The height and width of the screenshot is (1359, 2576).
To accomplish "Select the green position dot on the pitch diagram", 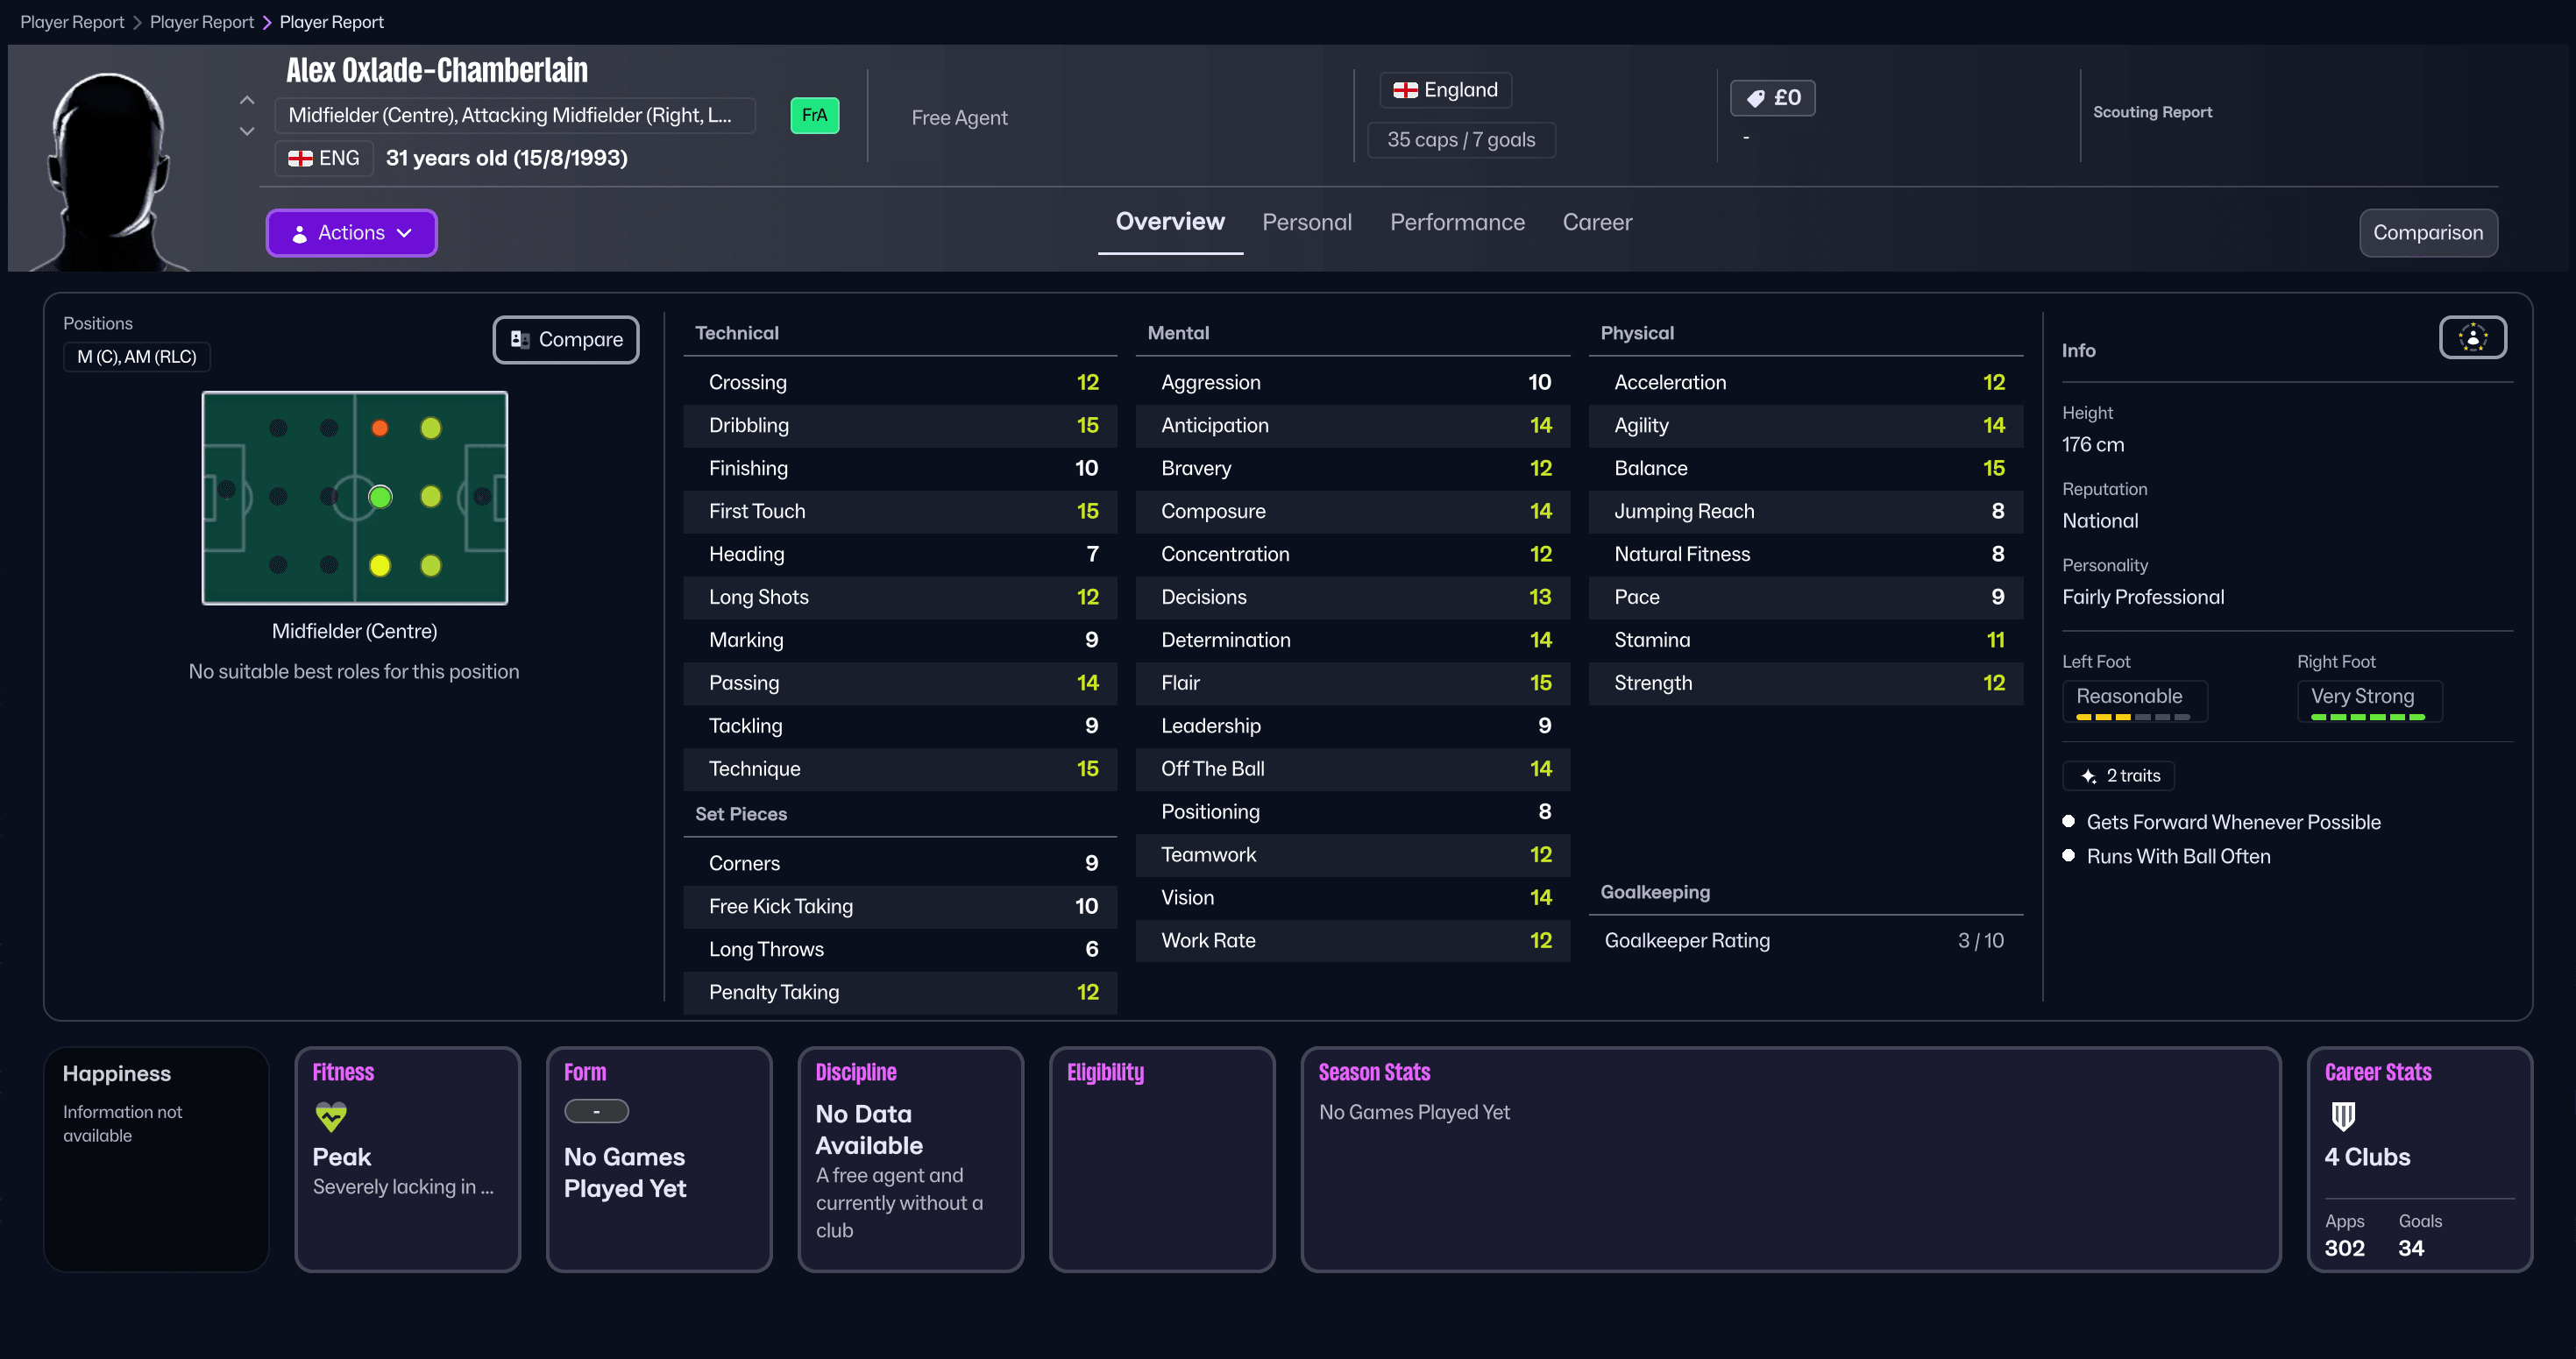I will click(x=380, y=497).
